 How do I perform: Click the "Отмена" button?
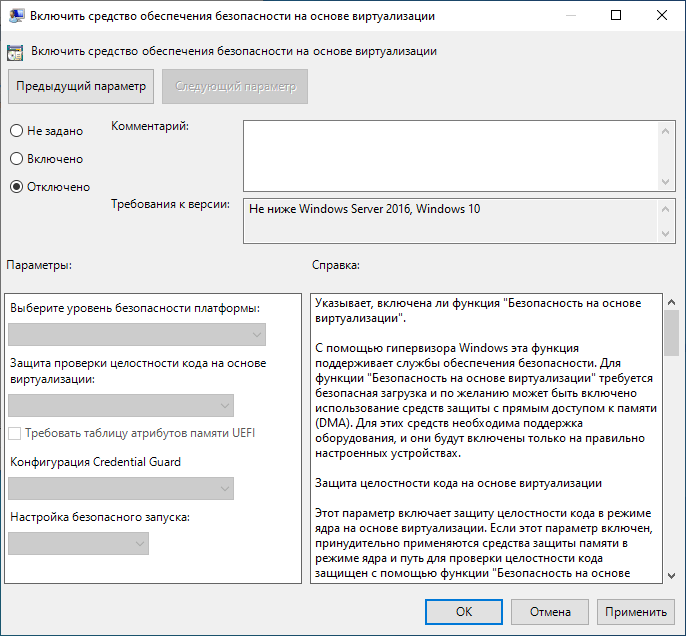[x=550, y=612]
